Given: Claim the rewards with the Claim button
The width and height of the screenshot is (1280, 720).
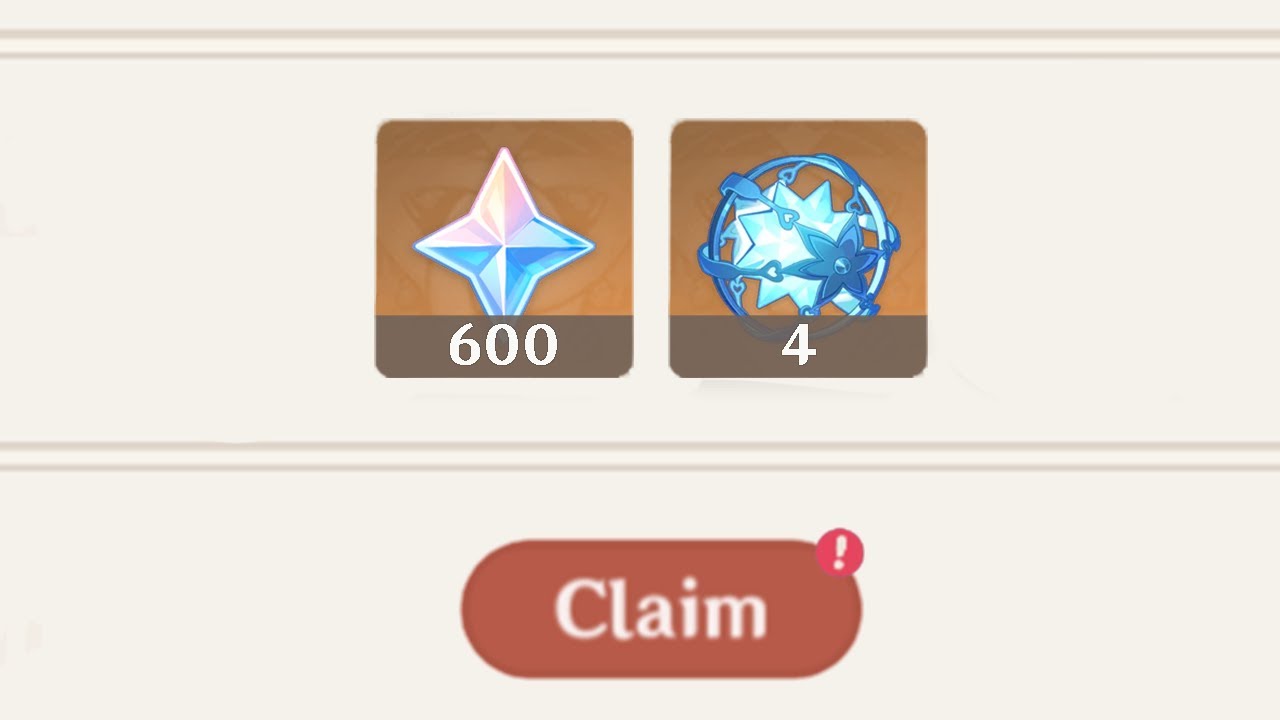Looking at the screenshot, I should 661,609.
